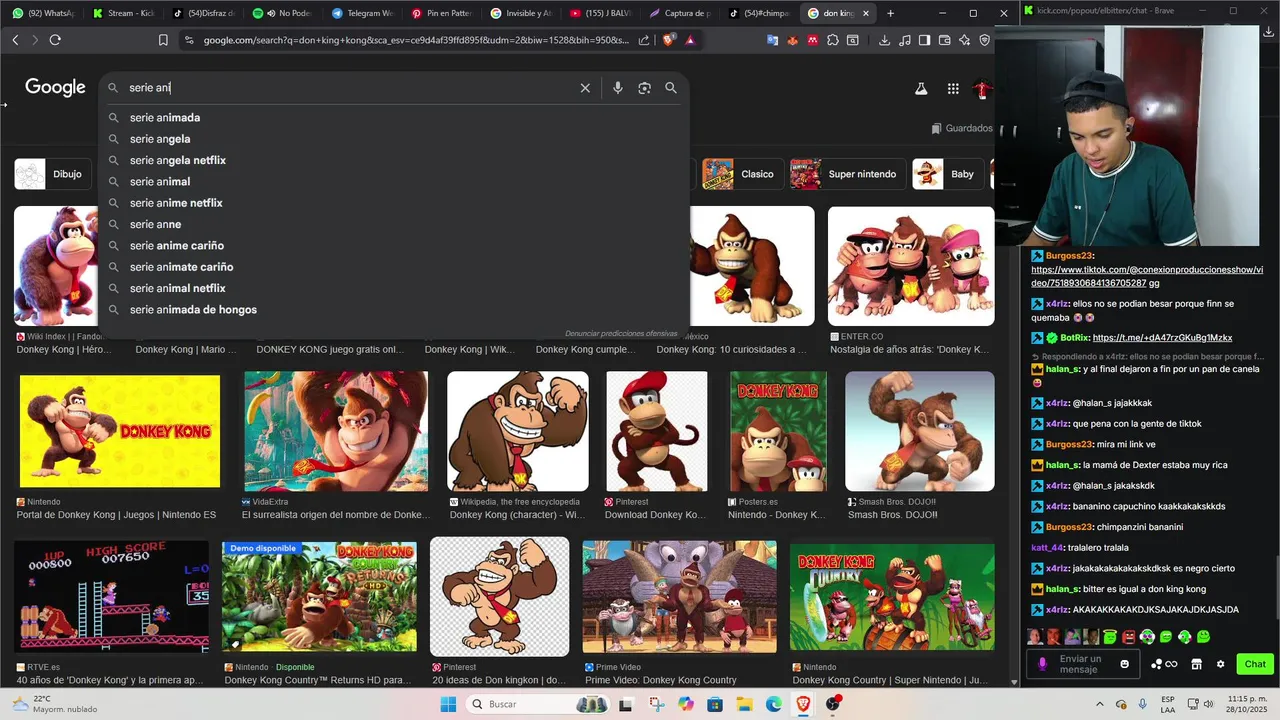This screenshot has width=1280, height=720.
Task: Open Windows Start menu
Action: (x=448, y=704)
